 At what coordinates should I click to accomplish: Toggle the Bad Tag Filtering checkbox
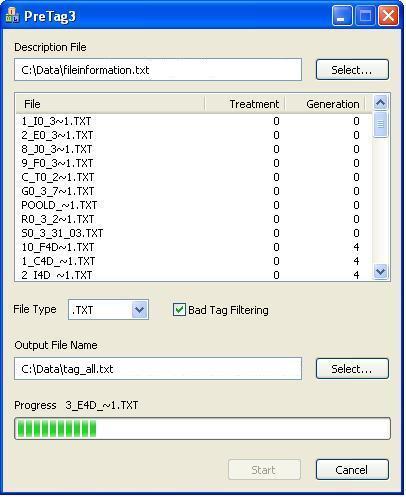tap(179, 310)
